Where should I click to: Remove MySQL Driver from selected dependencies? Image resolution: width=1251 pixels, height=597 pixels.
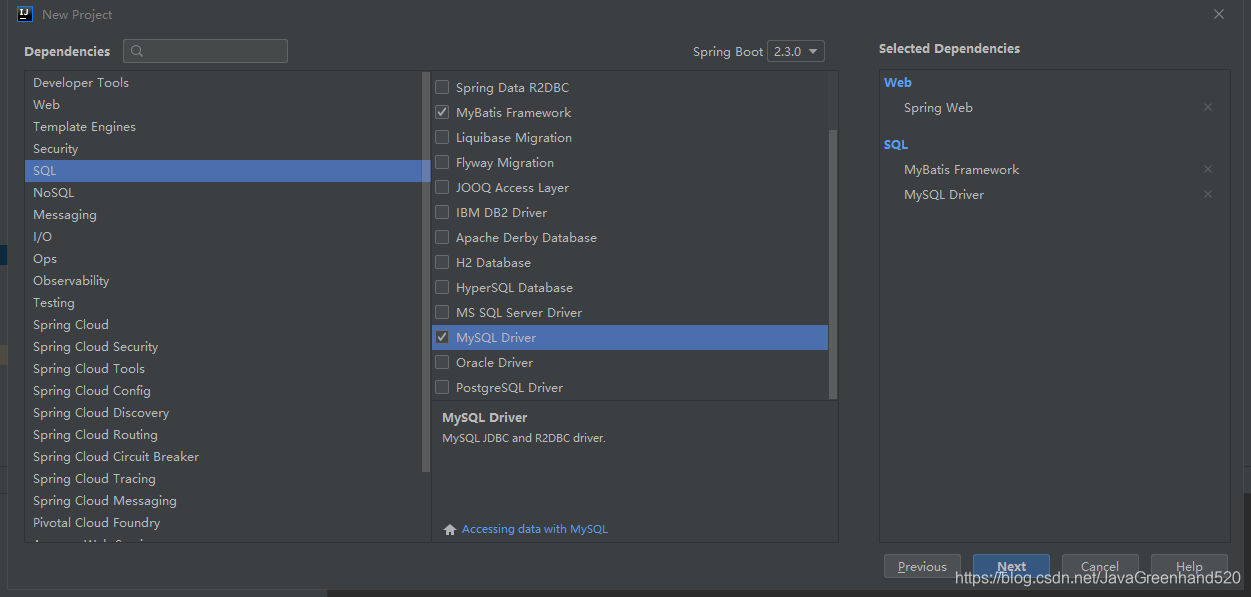(x=1208, y=194)
